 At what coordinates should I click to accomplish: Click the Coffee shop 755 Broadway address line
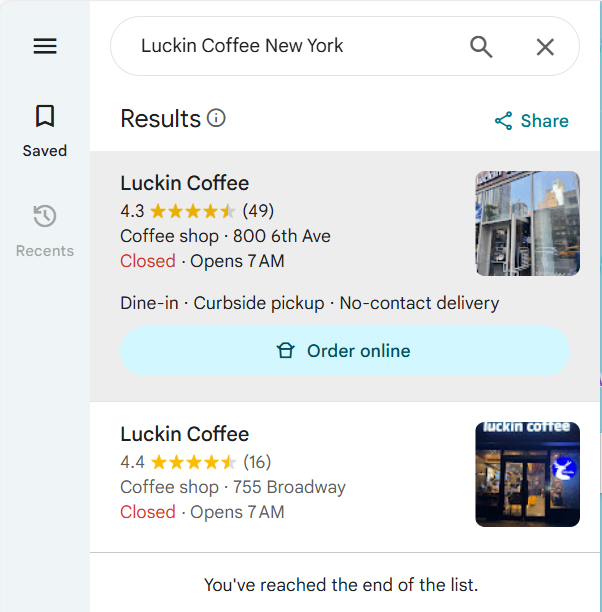click(233, 487)
